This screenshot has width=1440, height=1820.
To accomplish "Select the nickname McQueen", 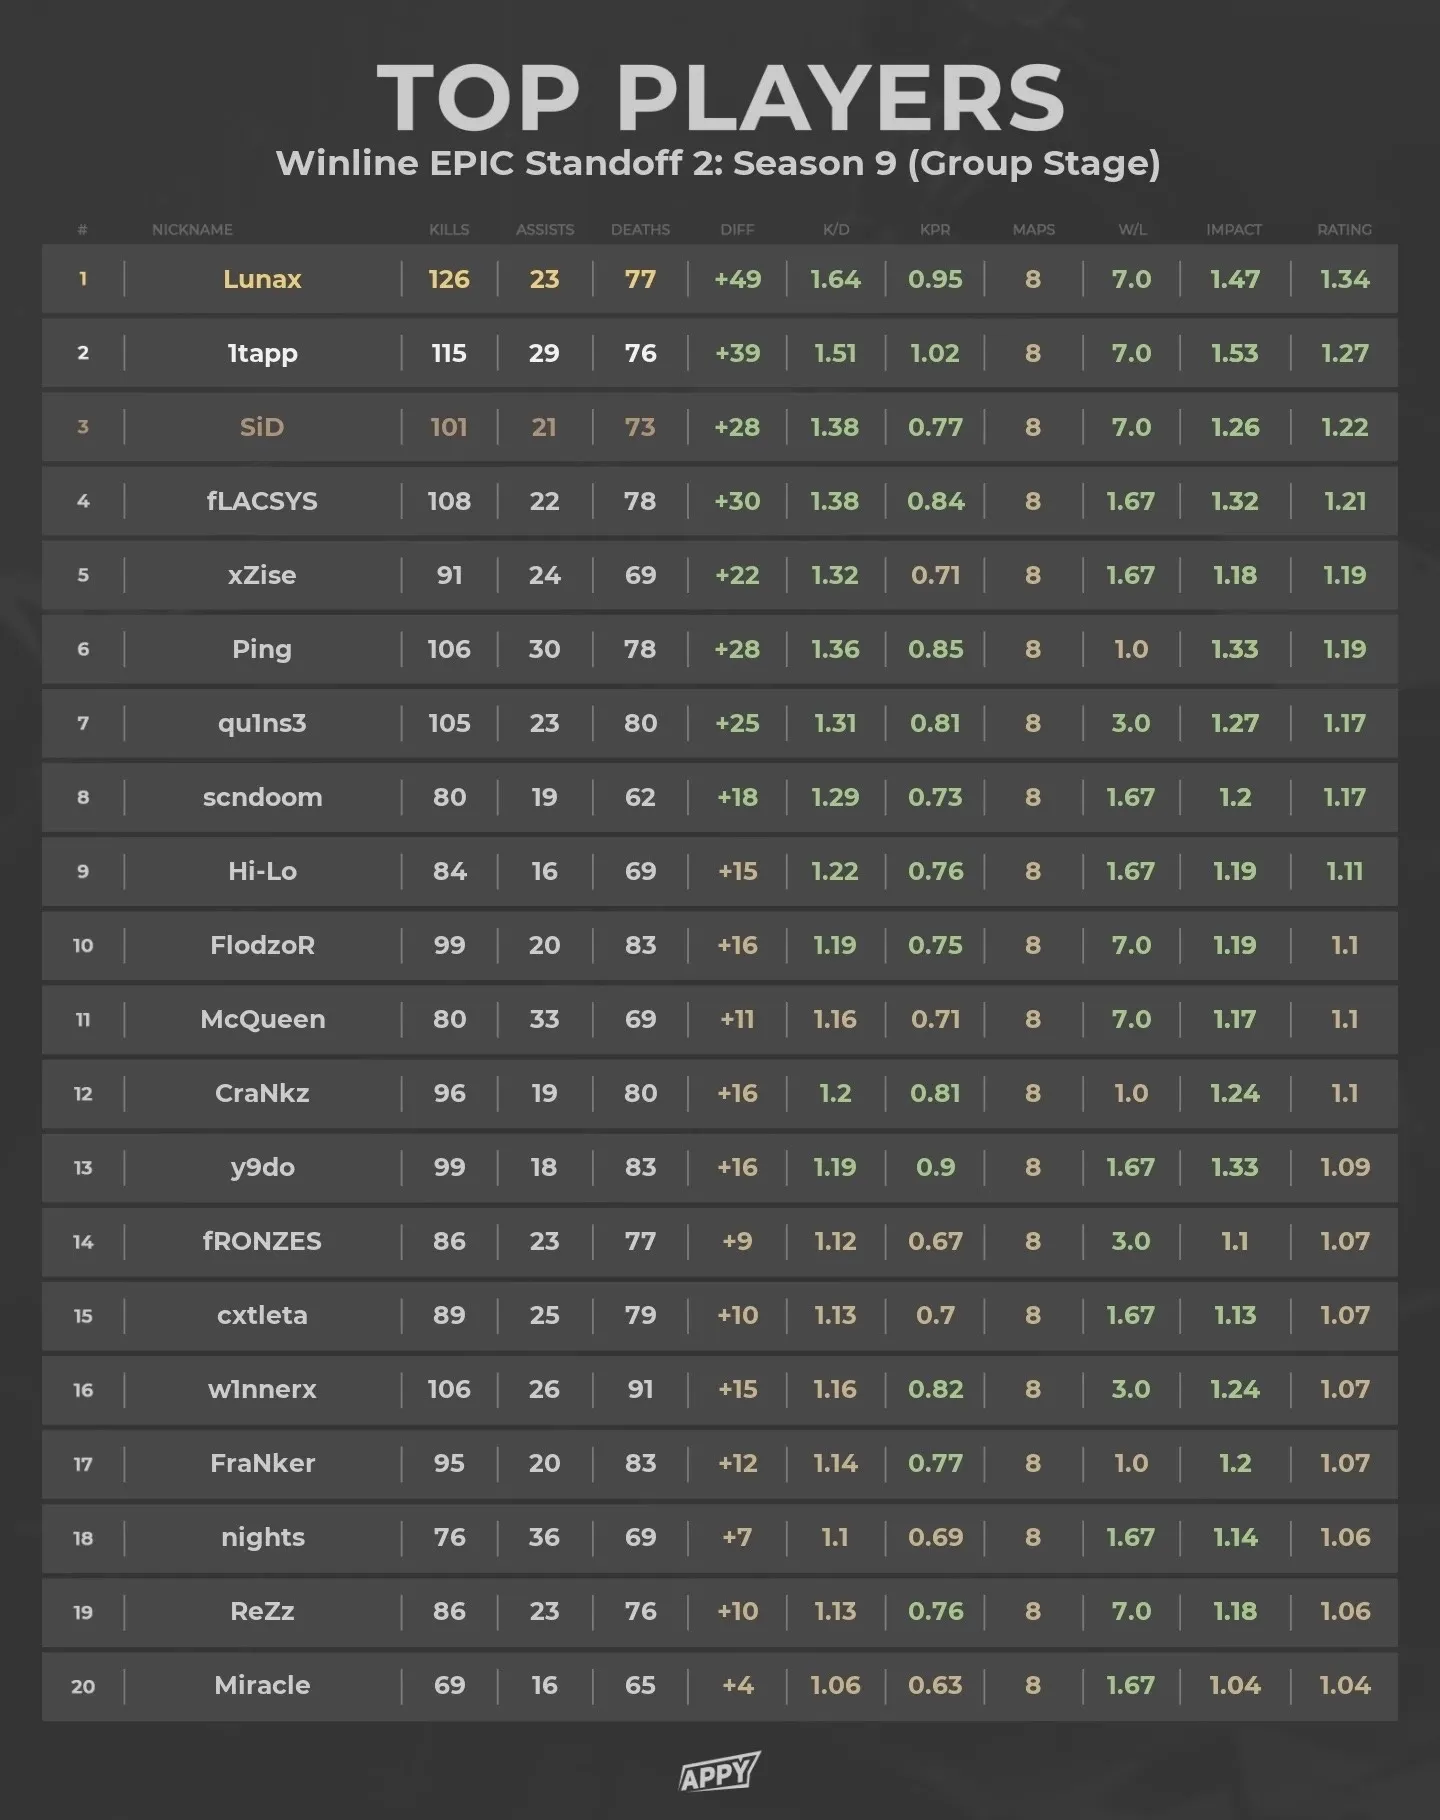I will click(262, 1019).
